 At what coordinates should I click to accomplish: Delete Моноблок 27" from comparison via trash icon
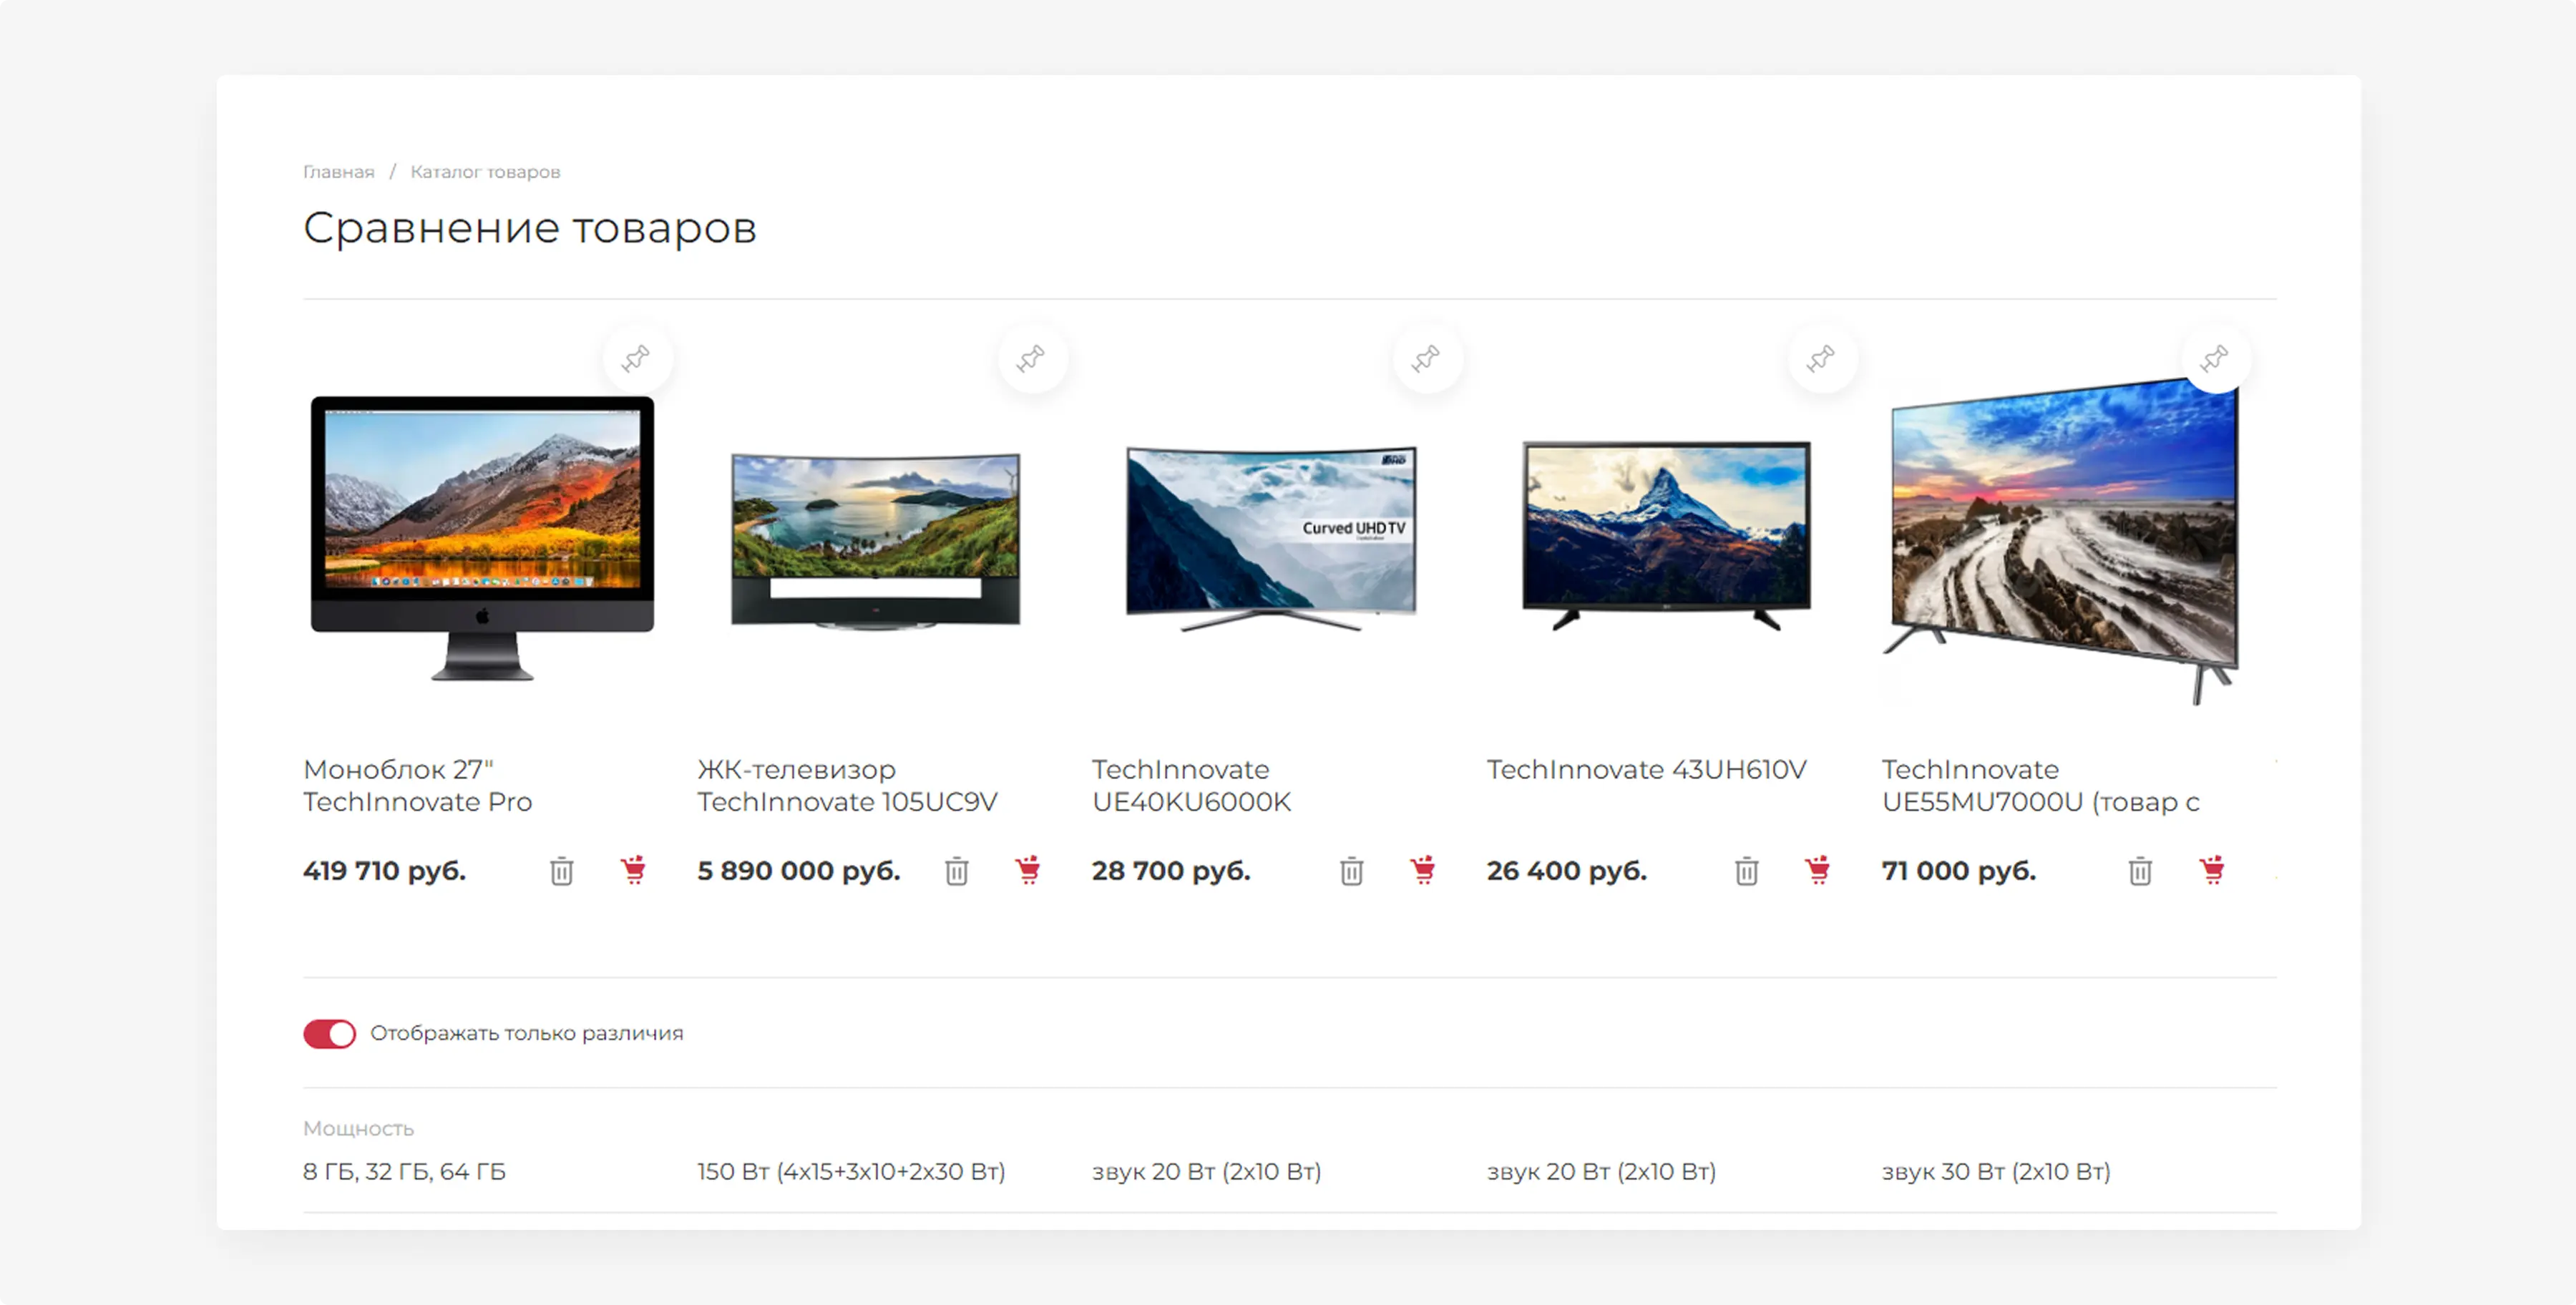point(562,871)
